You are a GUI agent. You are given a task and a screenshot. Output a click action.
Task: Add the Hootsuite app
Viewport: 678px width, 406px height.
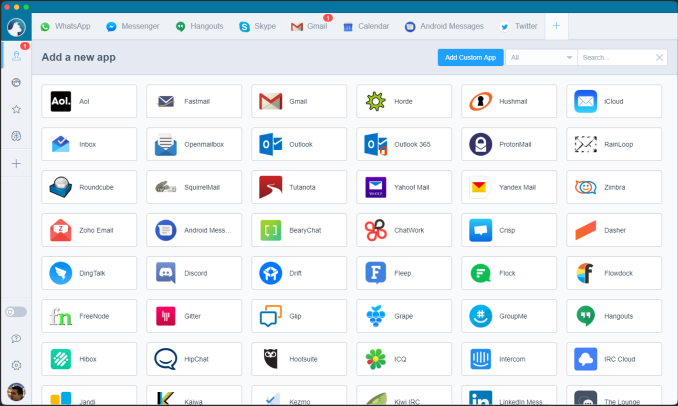pyautogui.click(x=299, y=359)
